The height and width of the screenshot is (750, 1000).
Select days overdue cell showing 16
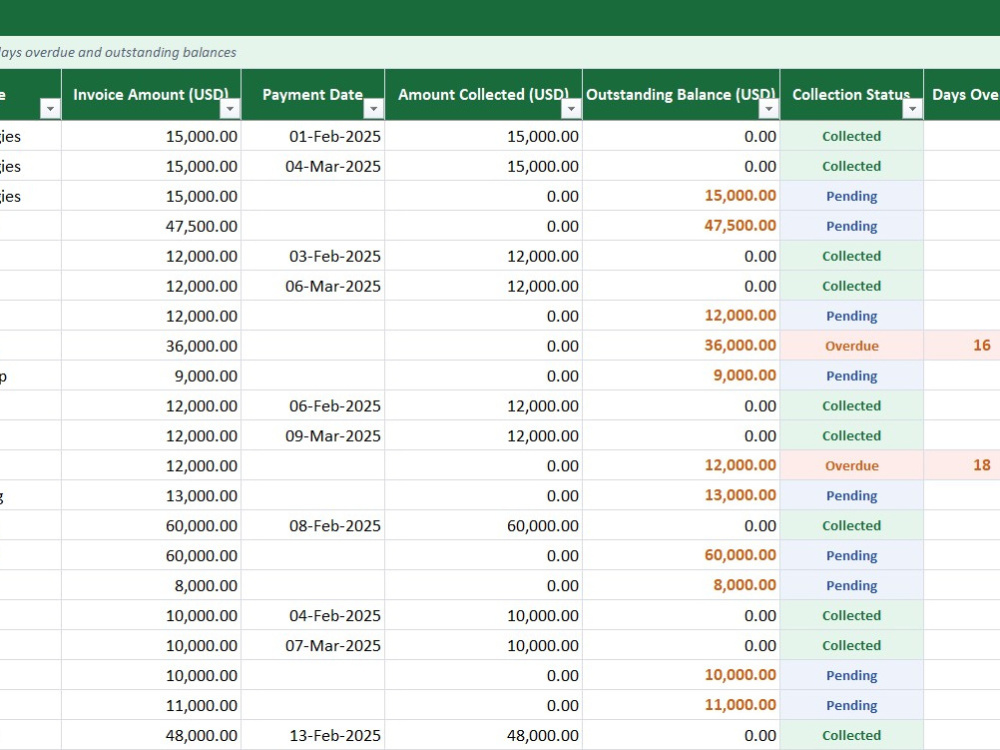[962, 346]
